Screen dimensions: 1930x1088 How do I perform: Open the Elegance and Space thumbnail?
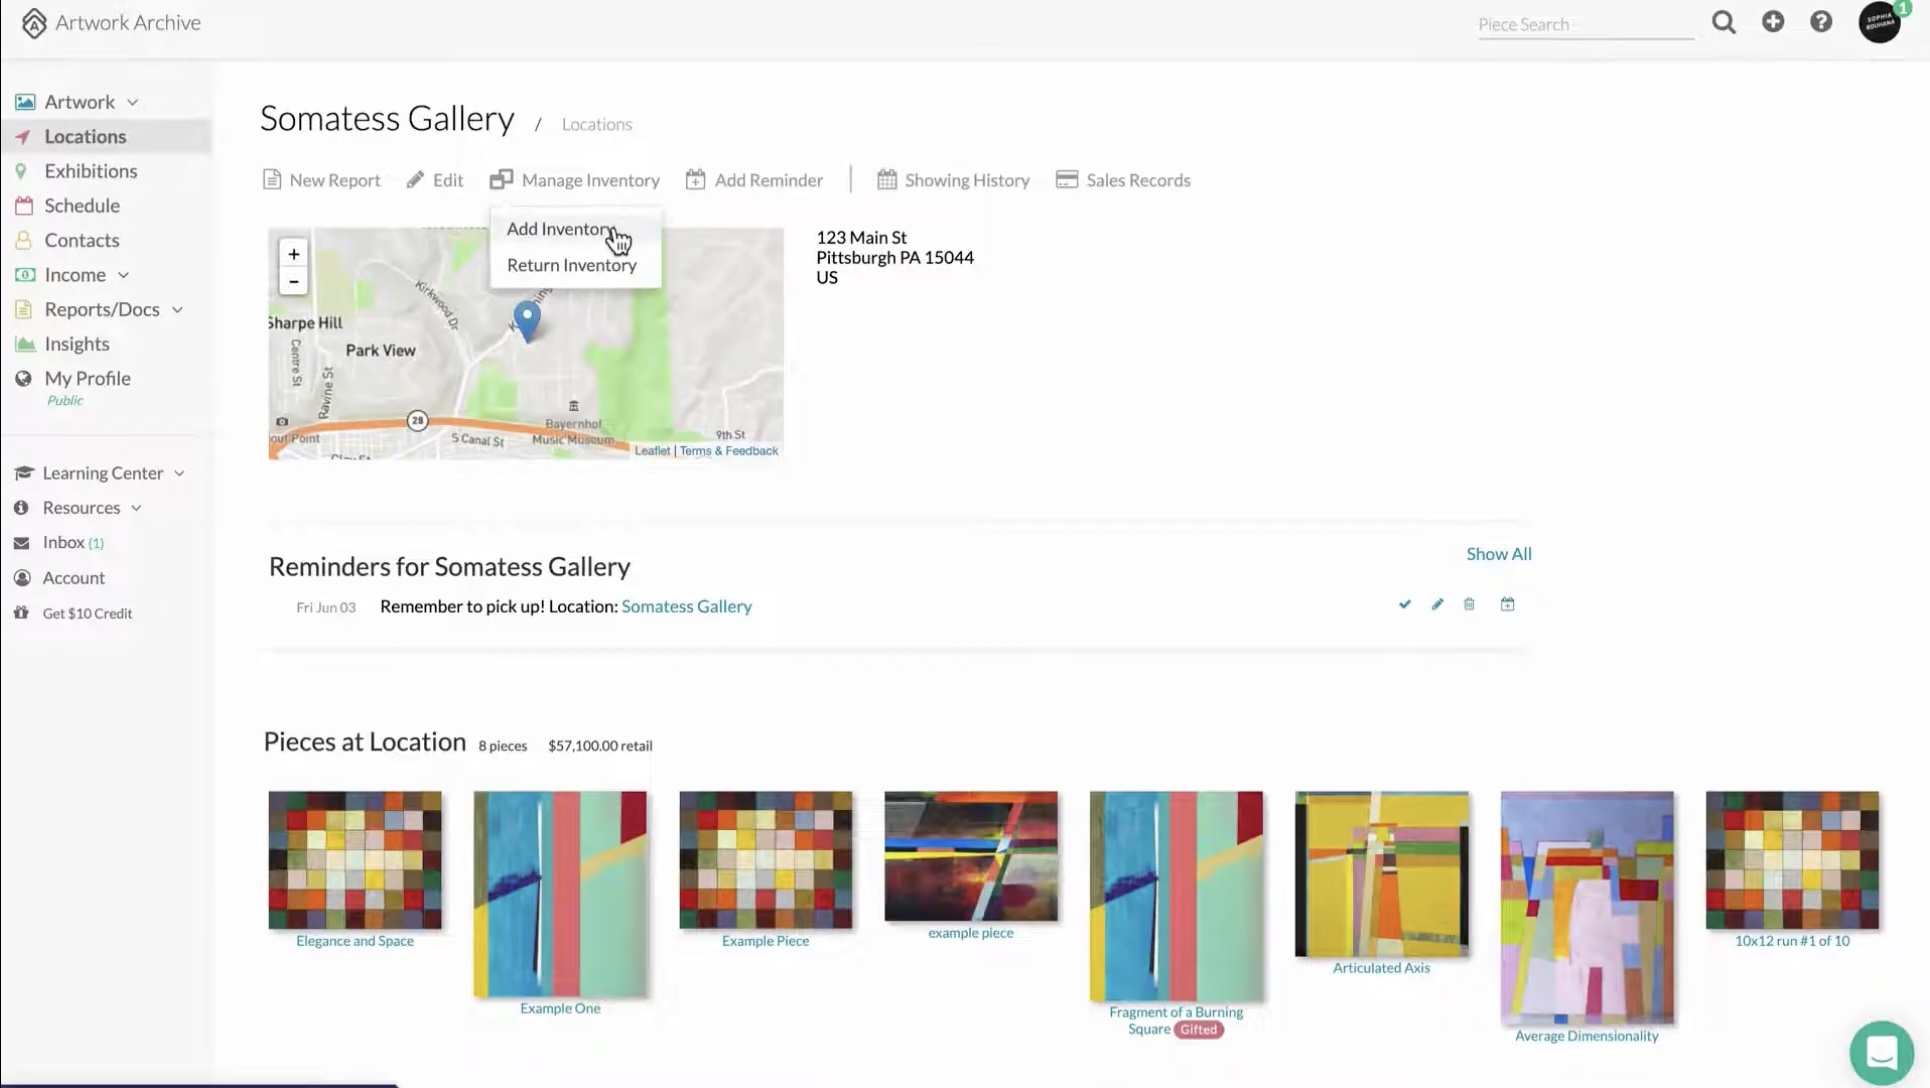[x=355, y=860]
